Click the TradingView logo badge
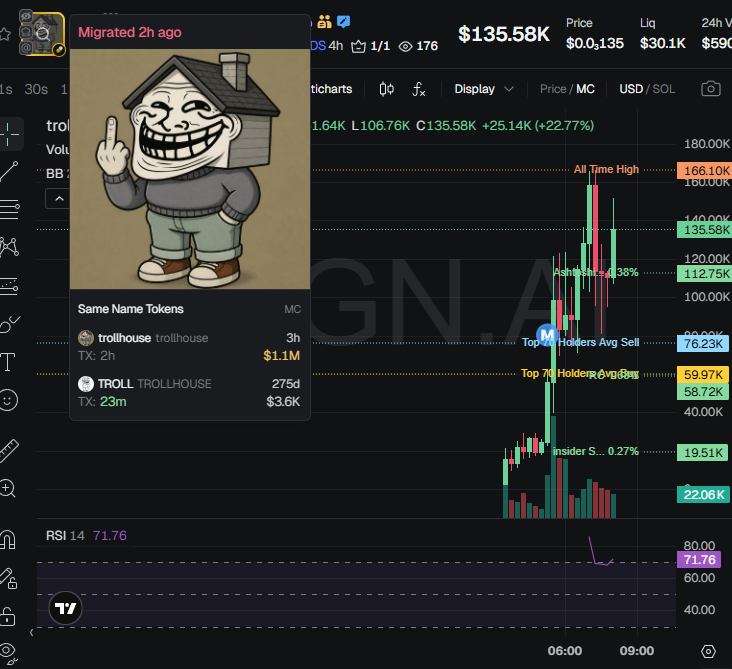The width and height of the screenshot is (732, 669). 65,608
